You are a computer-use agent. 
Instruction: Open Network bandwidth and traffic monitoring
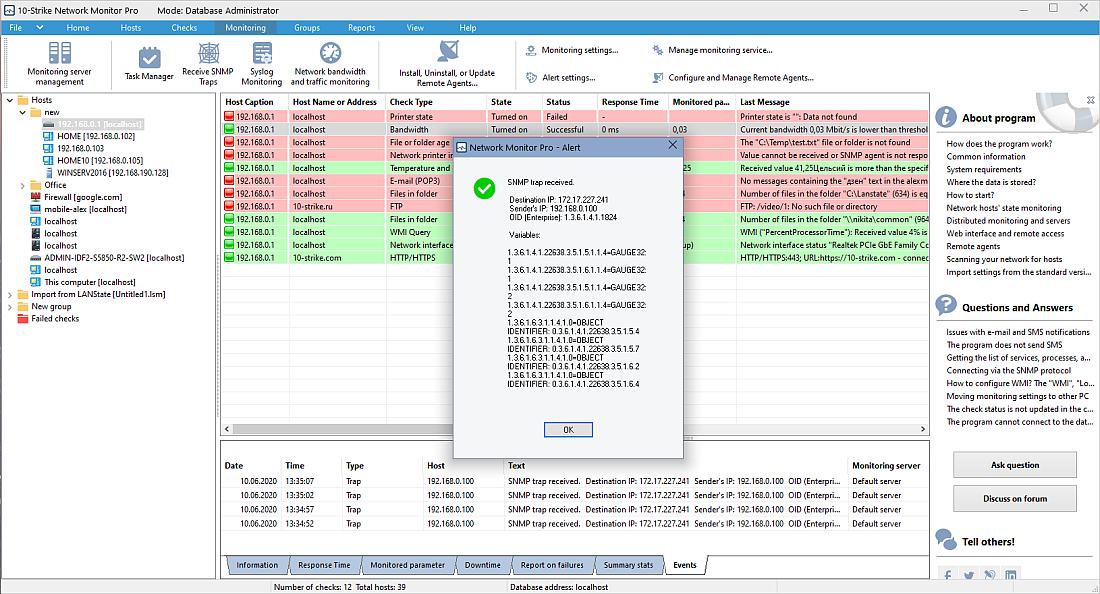(x=330, y=64)
